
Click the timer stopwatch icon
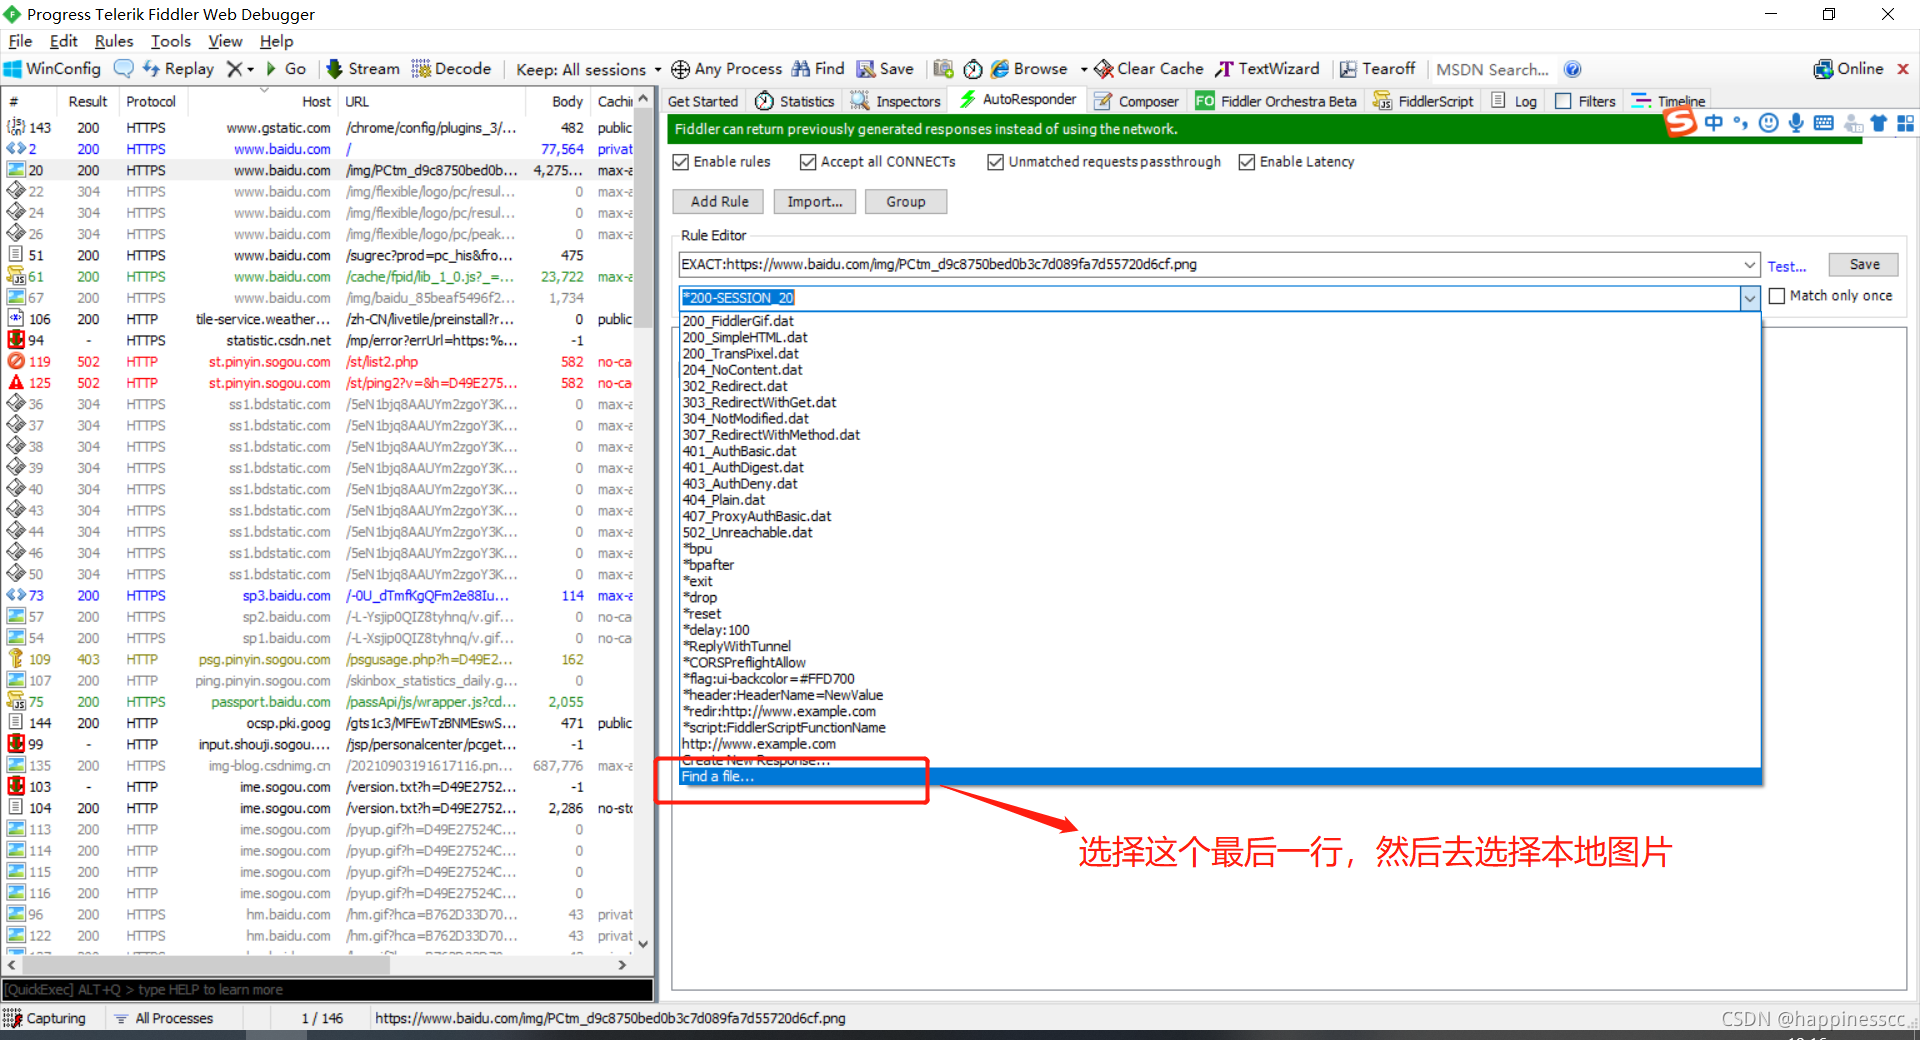pyautogui.click(x=972, y=69)
